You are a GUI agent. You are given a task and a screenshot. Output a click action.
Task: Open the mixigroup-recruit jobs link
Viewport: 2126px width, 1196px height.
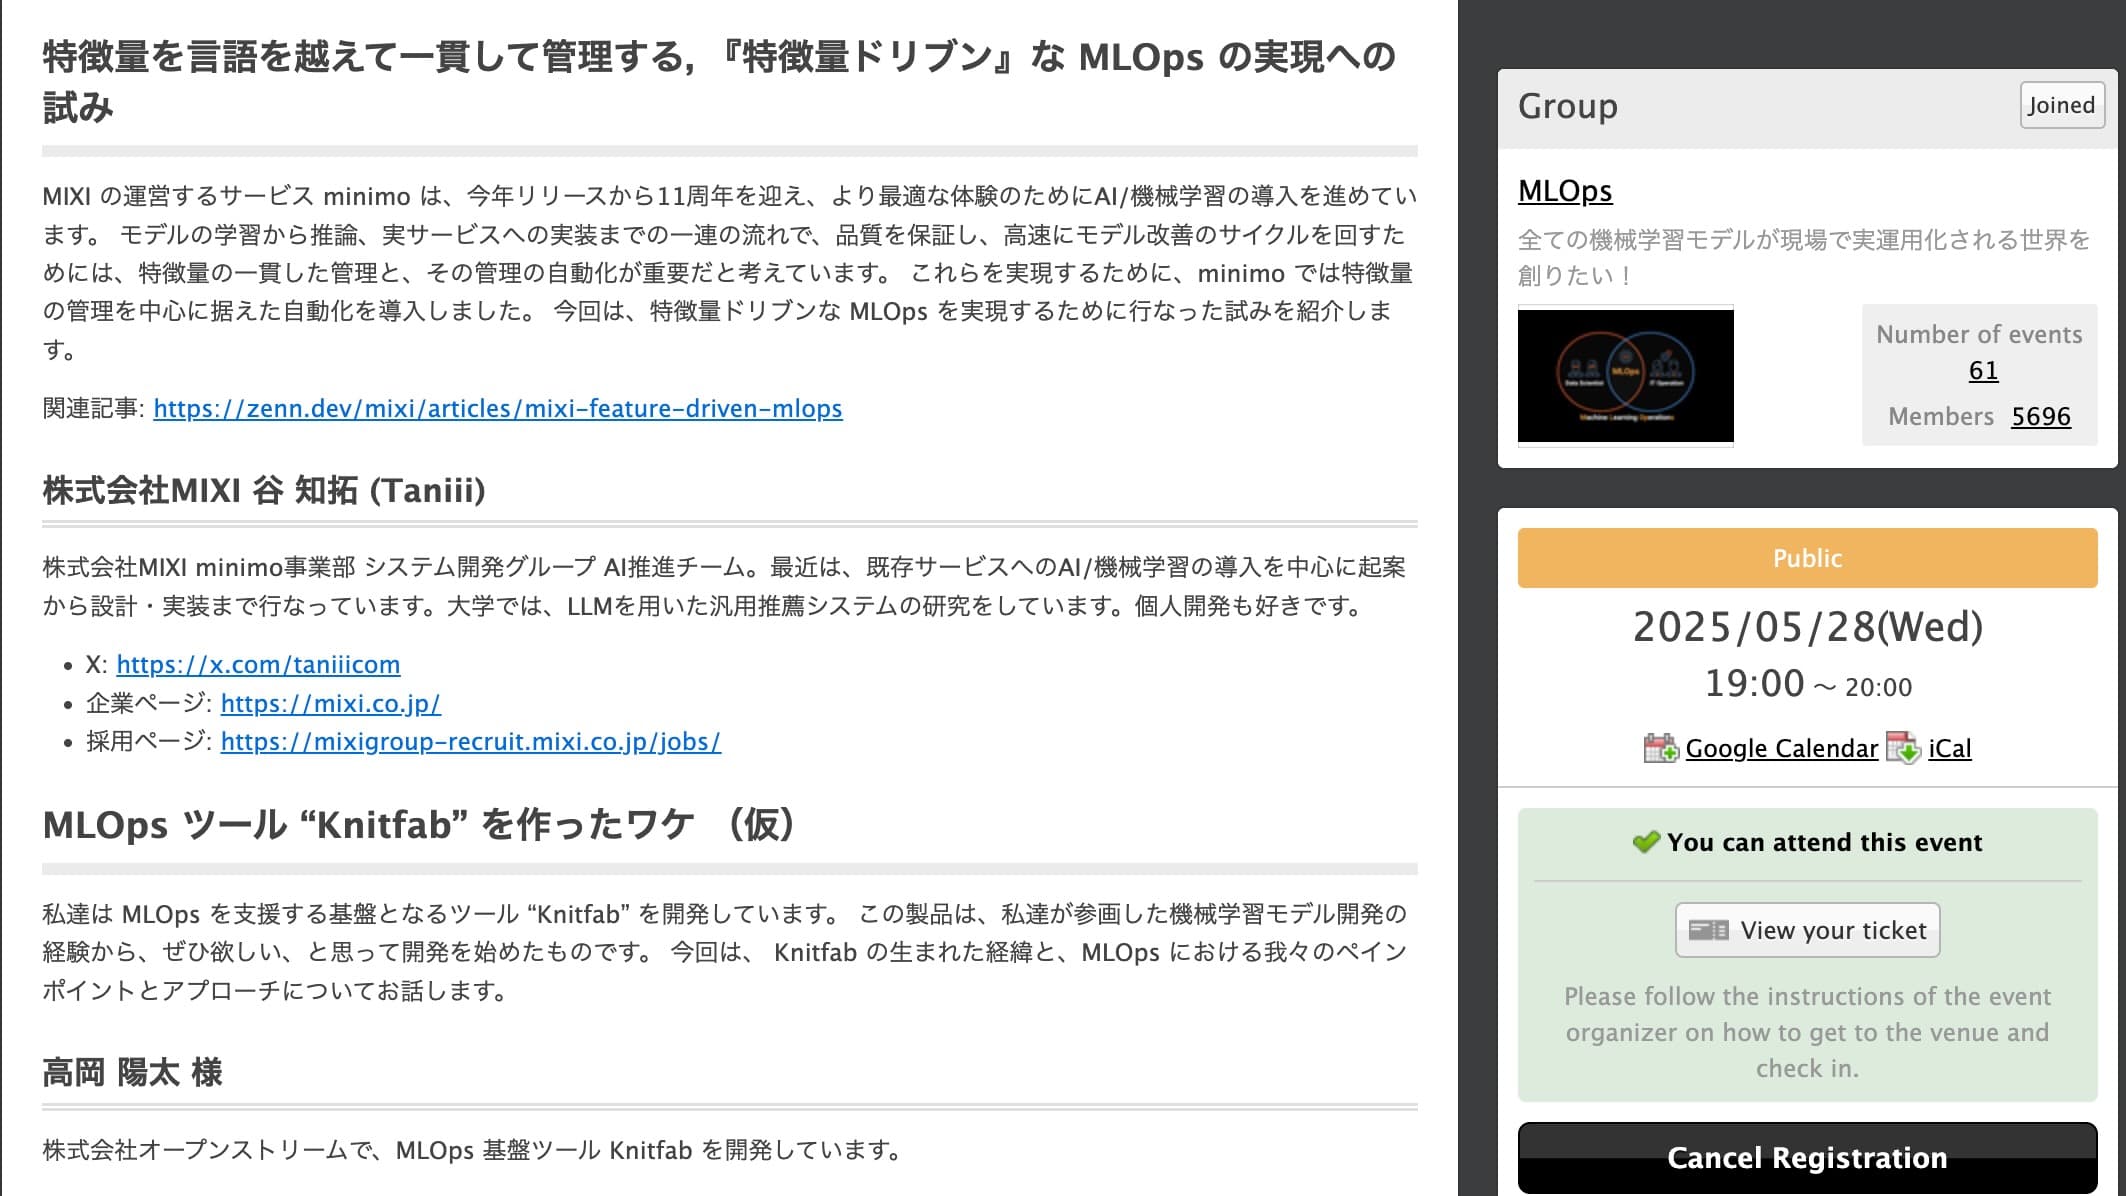(471, 741)
